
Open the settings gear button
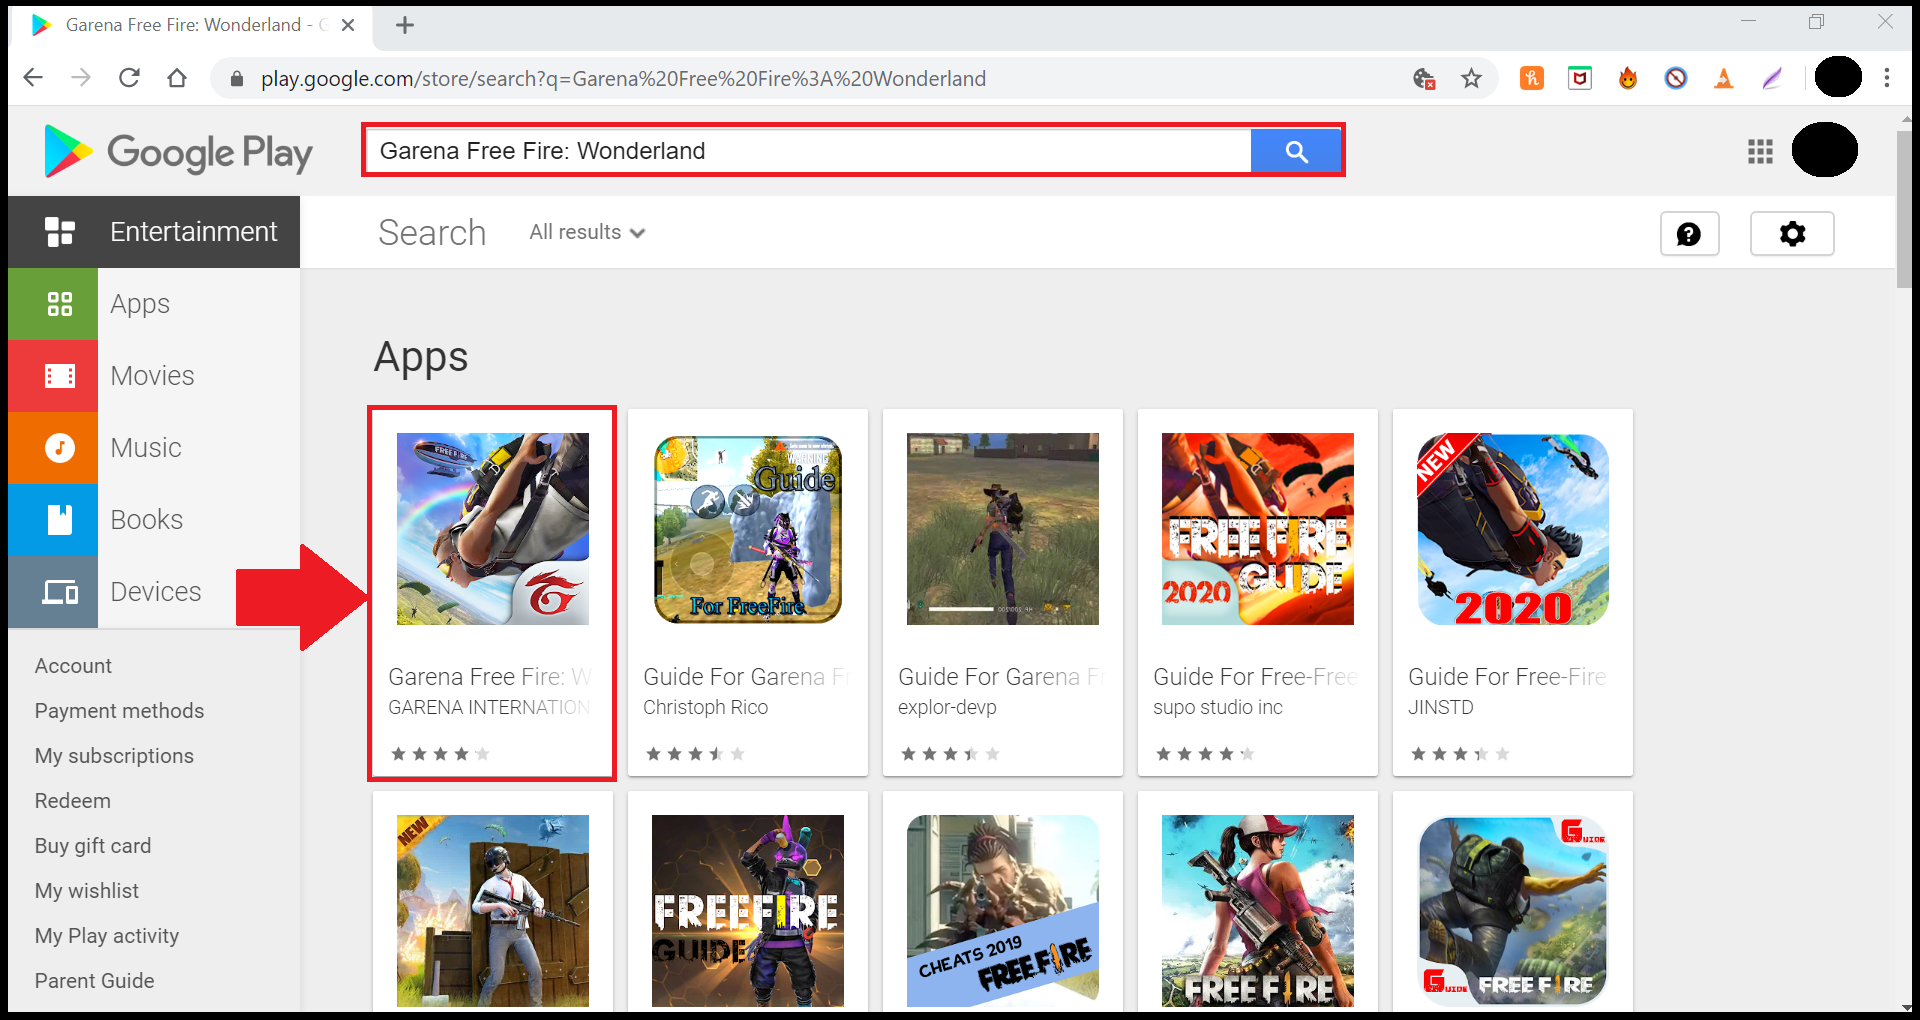tap(1792, 233)
